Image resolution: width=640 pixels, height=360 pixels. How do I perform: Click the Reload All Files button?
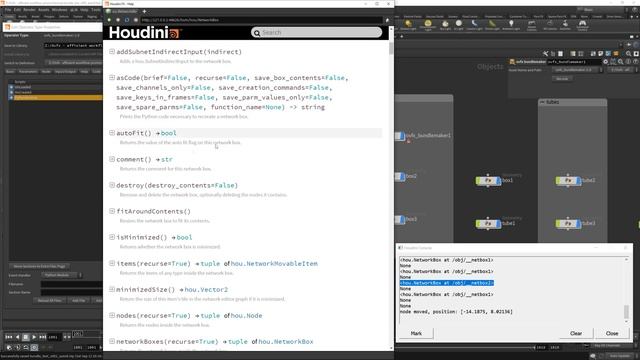point(49,300)
